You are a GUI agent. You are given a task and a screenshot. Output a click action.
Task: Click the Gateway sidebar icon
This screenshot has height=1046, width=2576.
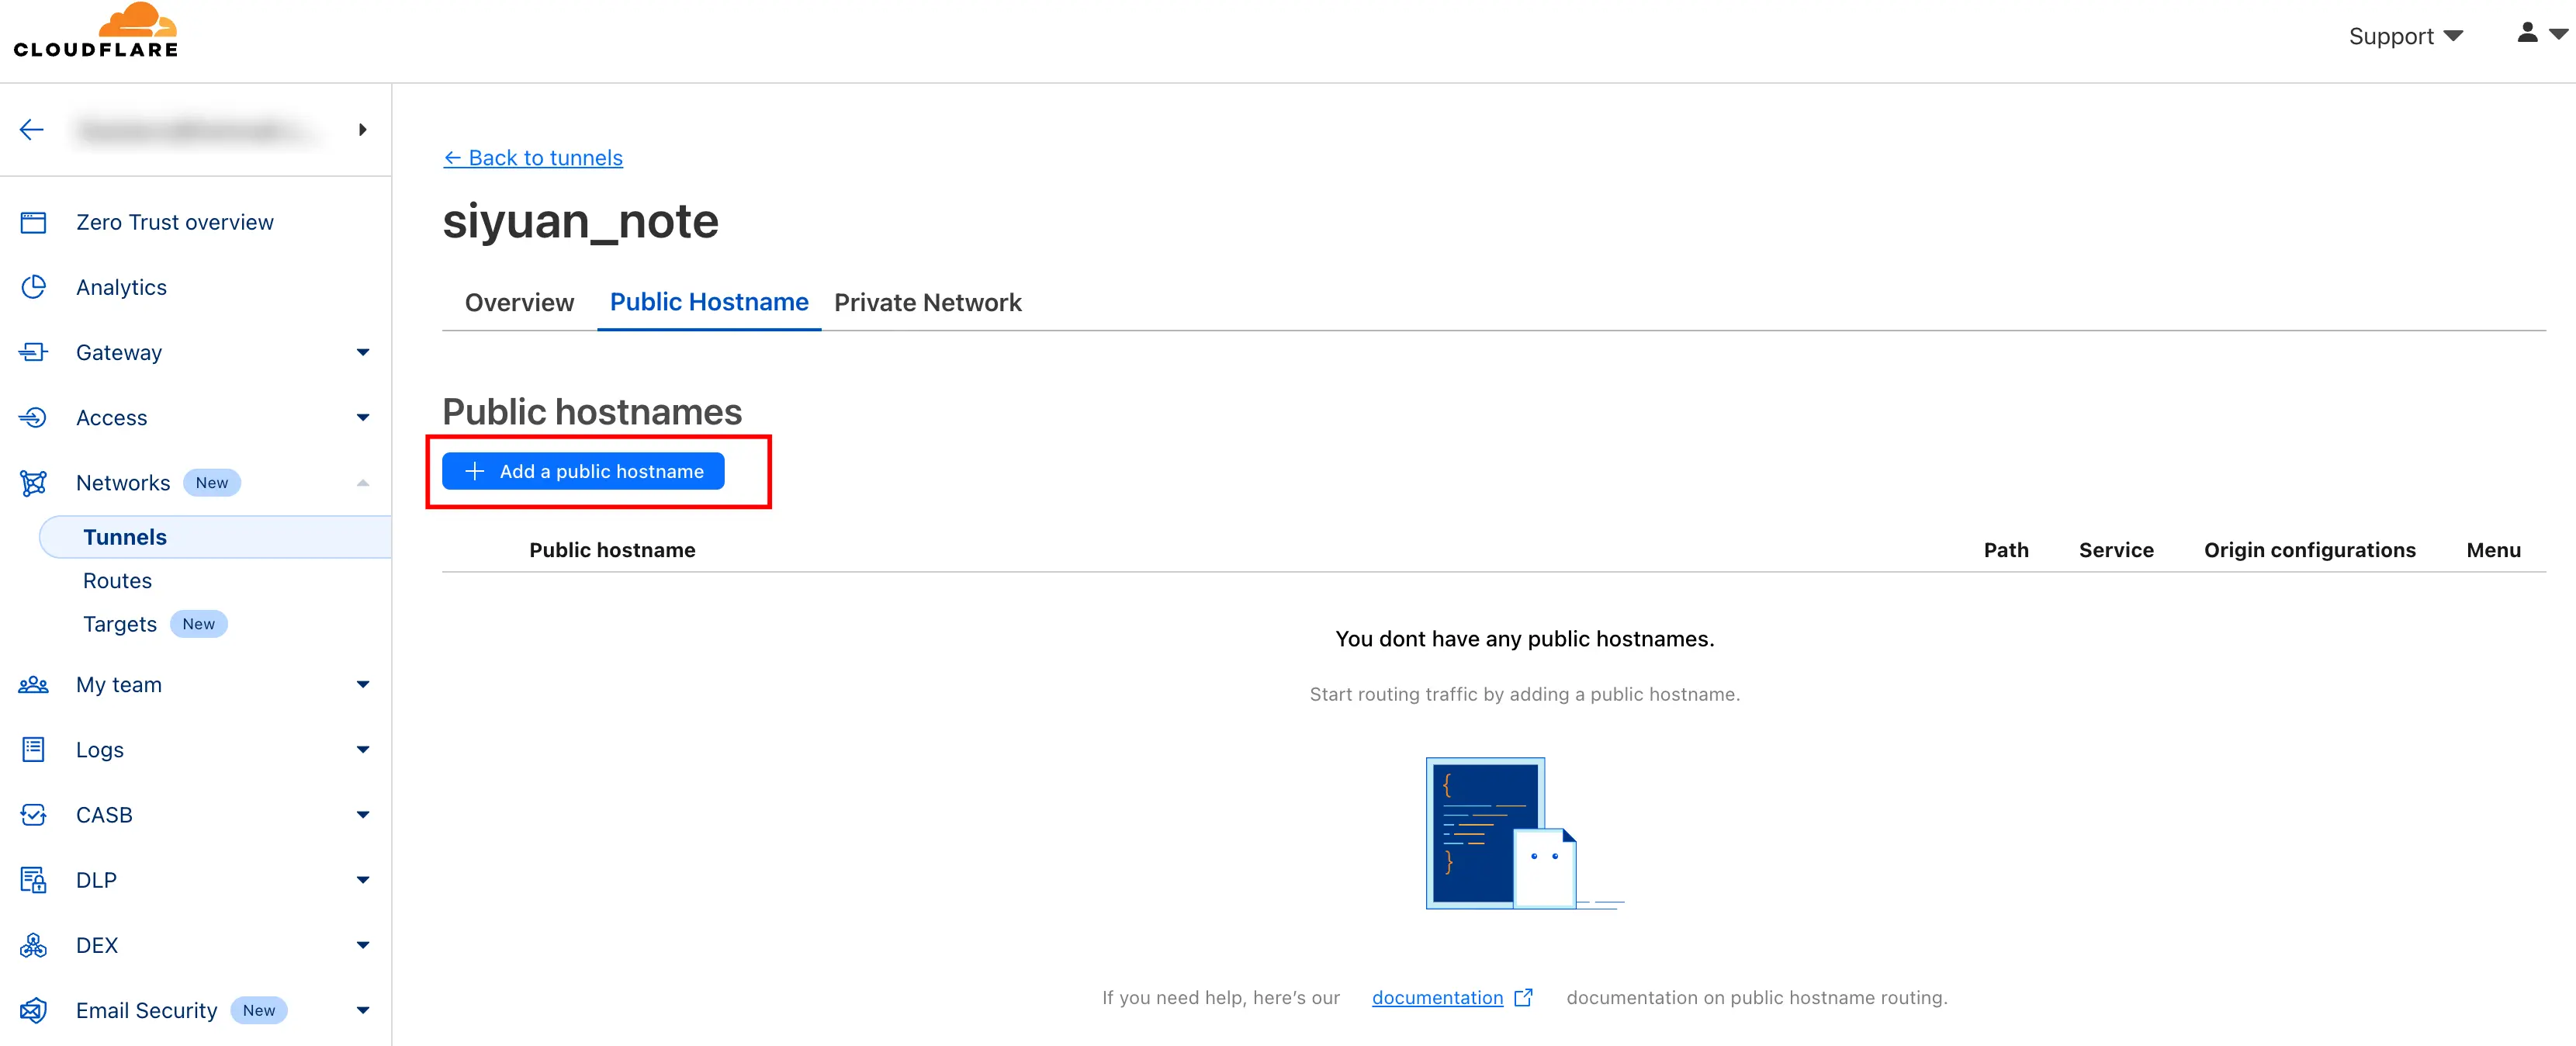33,352
